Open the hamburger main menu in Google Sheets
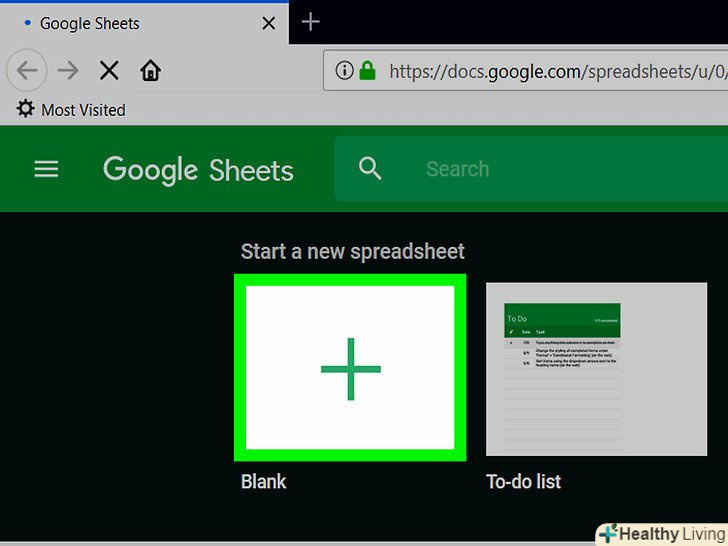 tap(46, 169)
